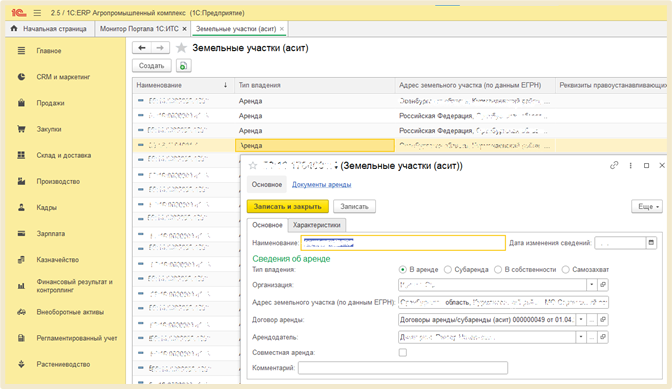Expand the Арендодатель dropdown arrow

(x=581, y=337)
